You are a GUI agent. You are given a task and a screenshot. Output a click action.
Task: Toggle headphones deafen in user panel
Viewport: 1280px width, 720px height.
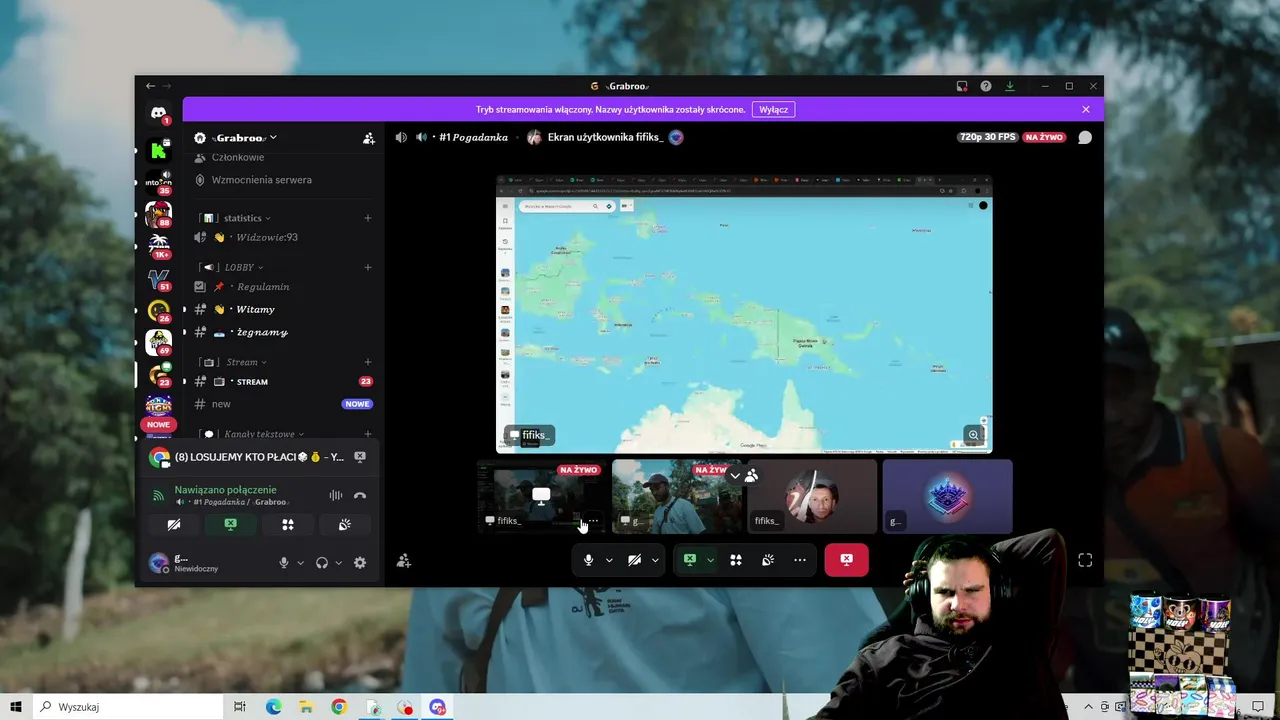(322, 563)
